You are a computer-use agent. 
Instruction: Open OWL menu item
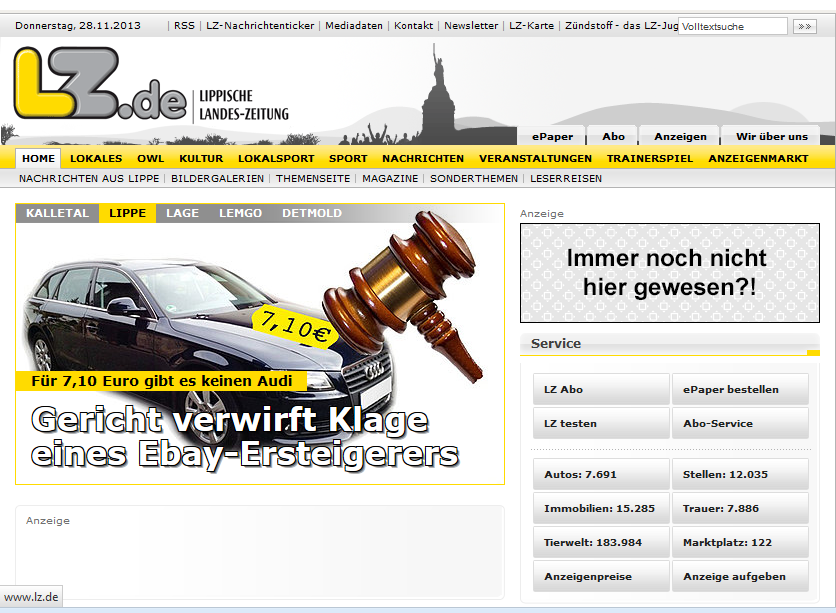[151, 158]
